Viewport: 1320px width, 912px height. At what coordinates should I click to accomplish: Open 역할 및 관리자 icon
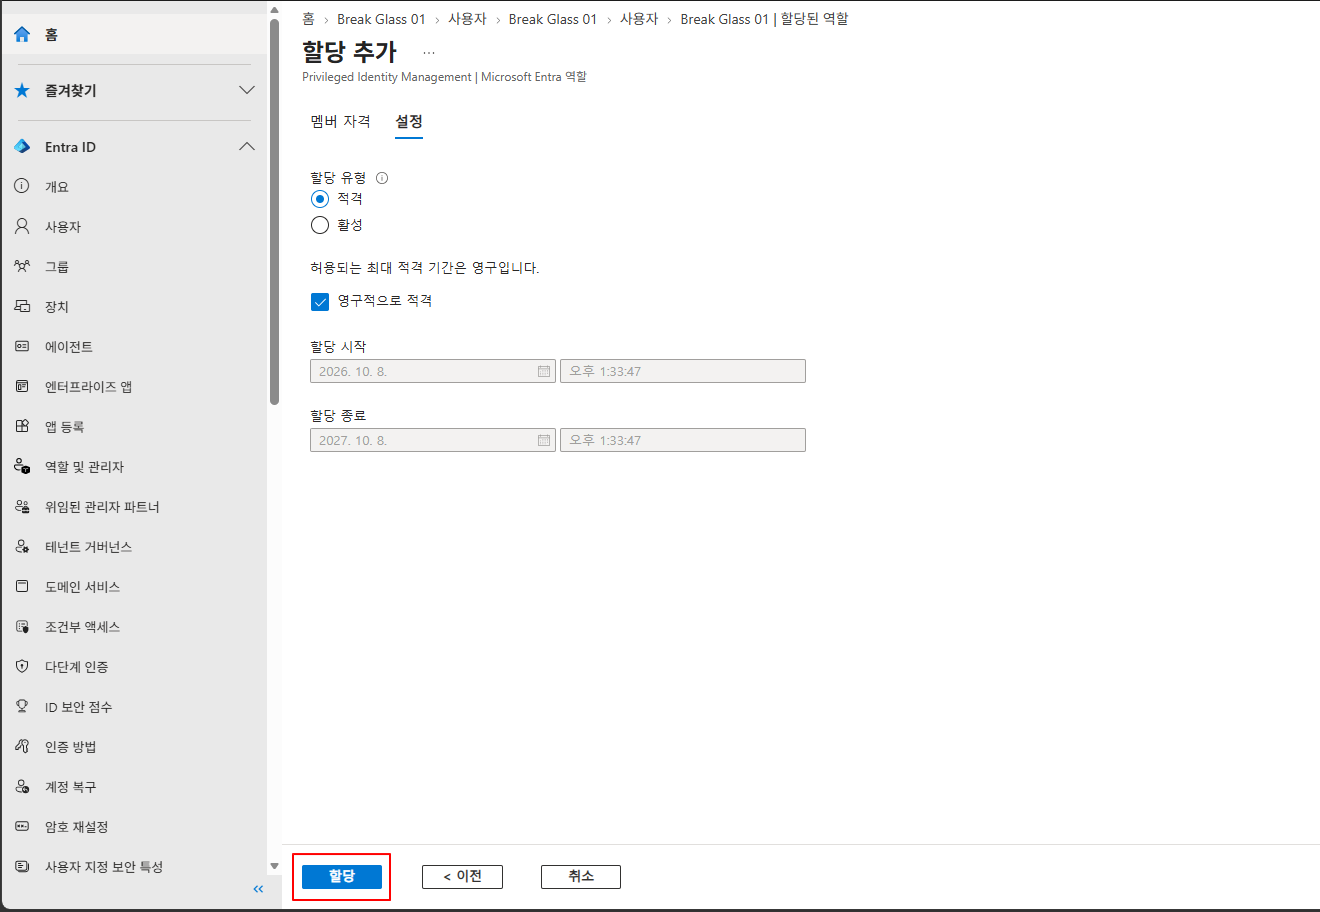pyautogui.click(x=22, y=466)
